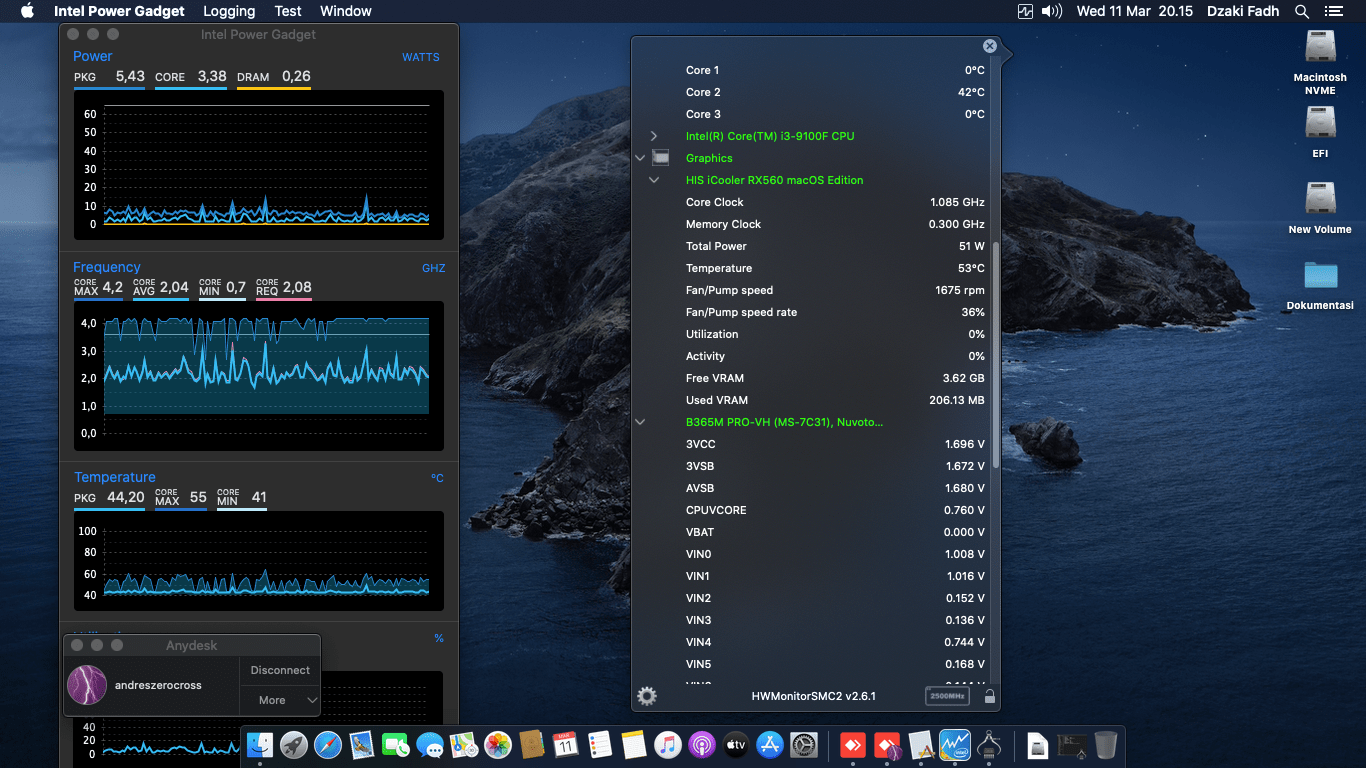Screen dimensions: 1366x768
Task: Click Disconnect in the AnyDesk window
Action: 279,670
